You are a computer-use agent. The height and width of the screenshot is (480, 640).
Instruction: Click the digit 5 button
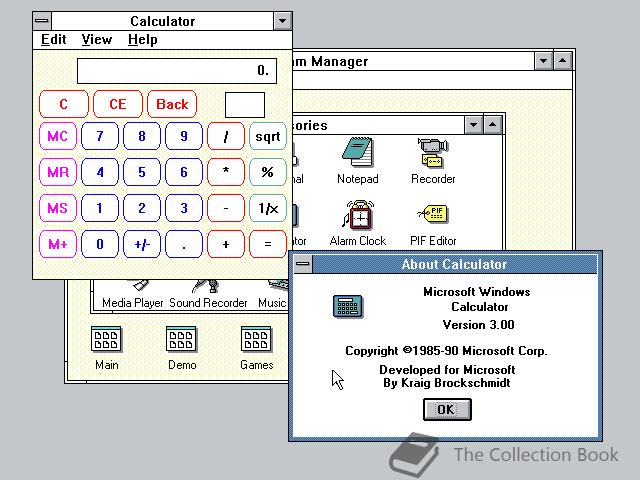[x=142, y=172]
